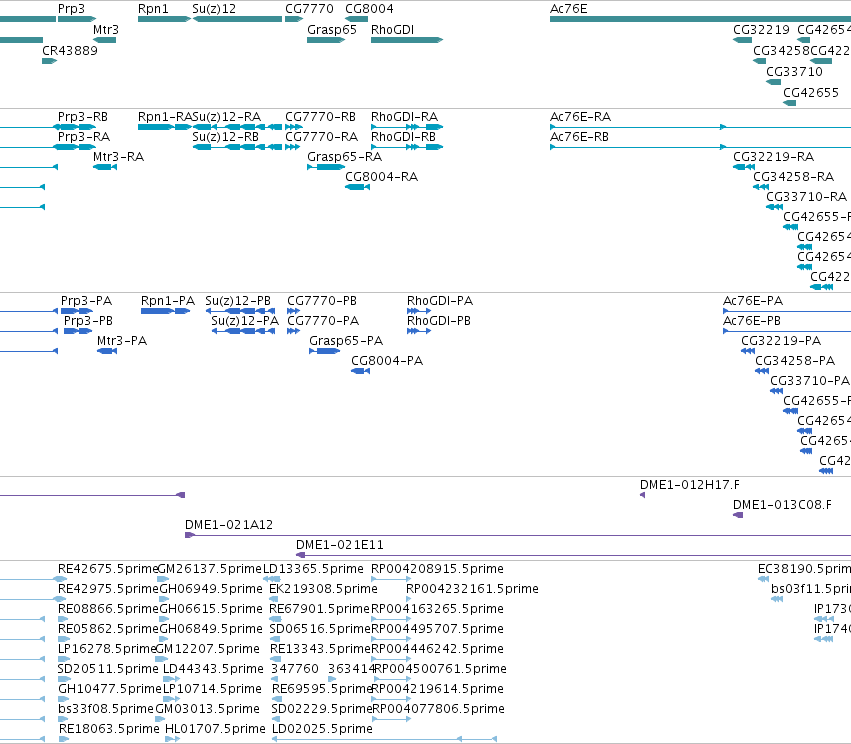Click the RhoGDI-RB transcript label

(x=403, y=137)
